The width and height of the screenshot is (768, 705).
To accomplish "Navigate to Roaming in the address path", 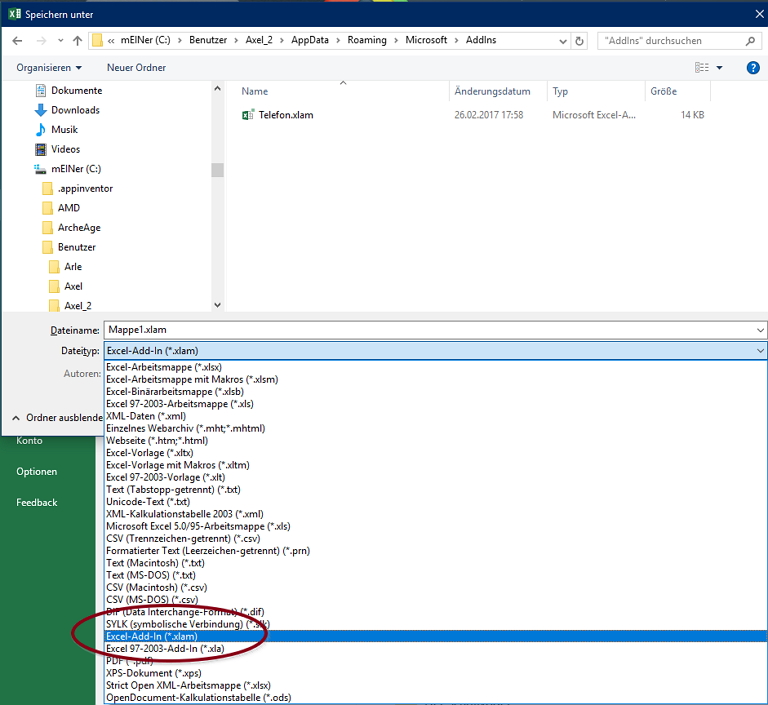I will coord(367,40).
